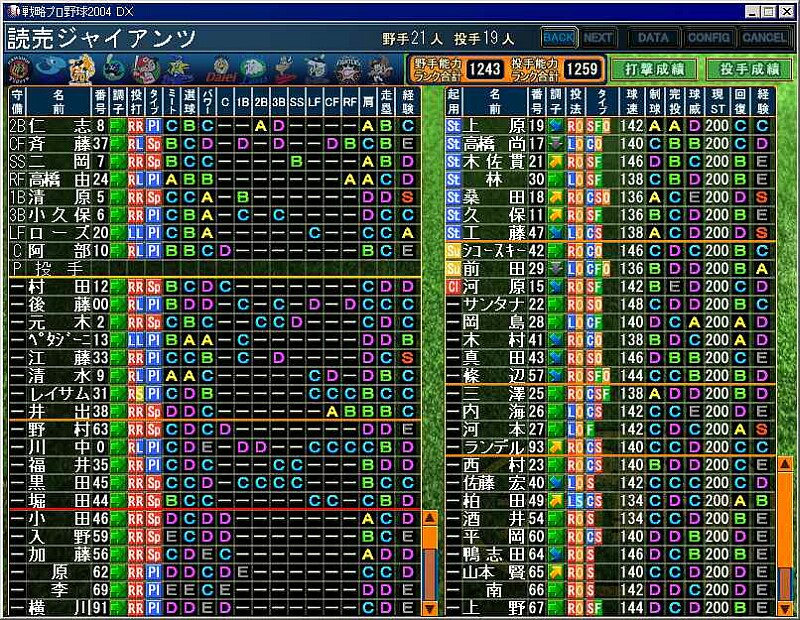Click the gray condition arrow for 高橋尚 17
This screenshot has width=800, height=620.
click(556, 144)
